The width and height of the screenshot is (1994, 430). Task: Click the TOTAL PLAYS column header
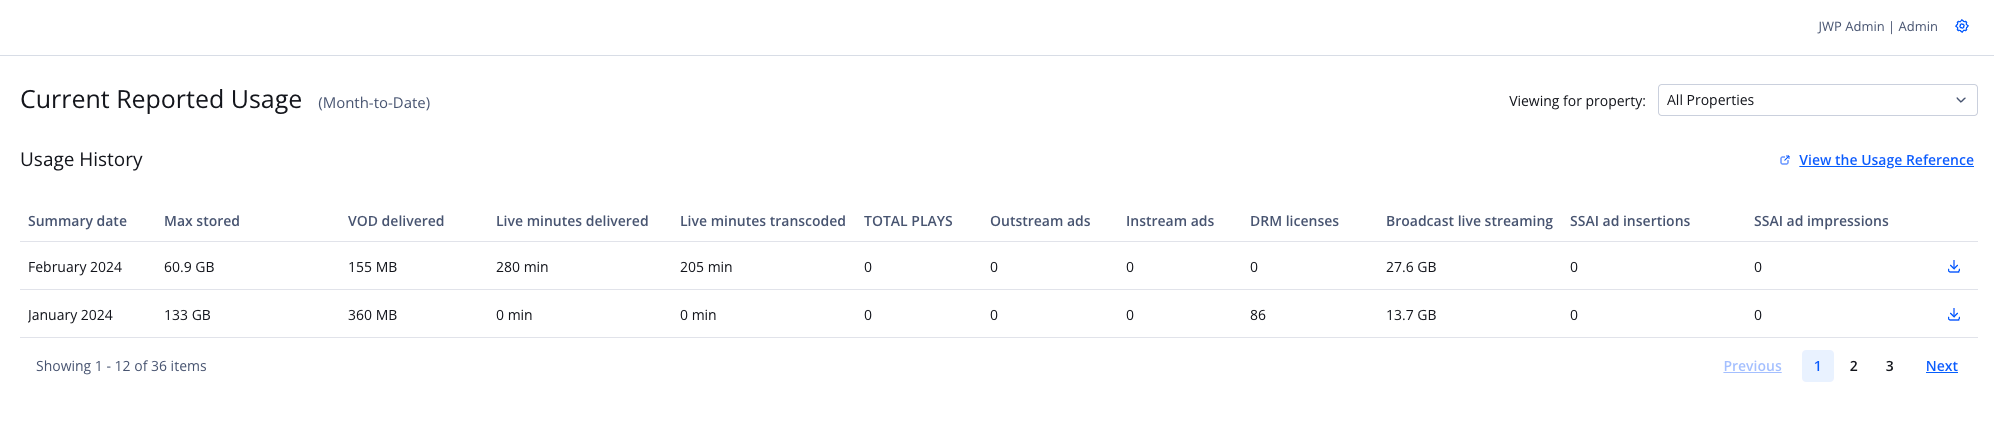click(908, 221)
